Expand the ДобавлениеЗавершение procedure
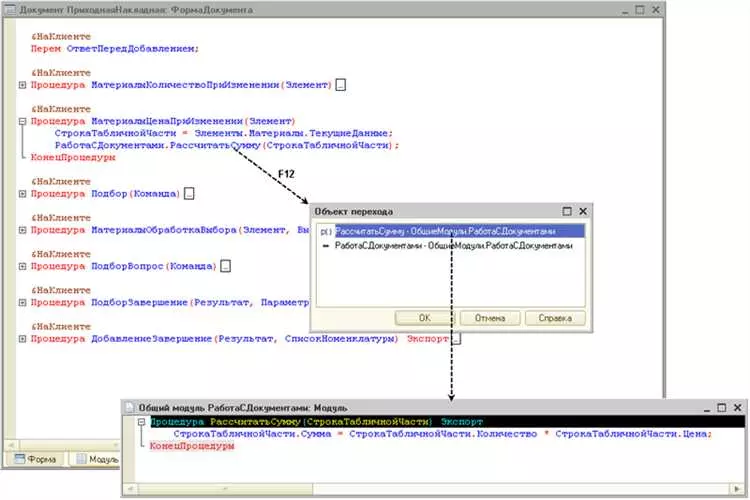The width and height of the screenshot is (750, 500). click(22, 339)
